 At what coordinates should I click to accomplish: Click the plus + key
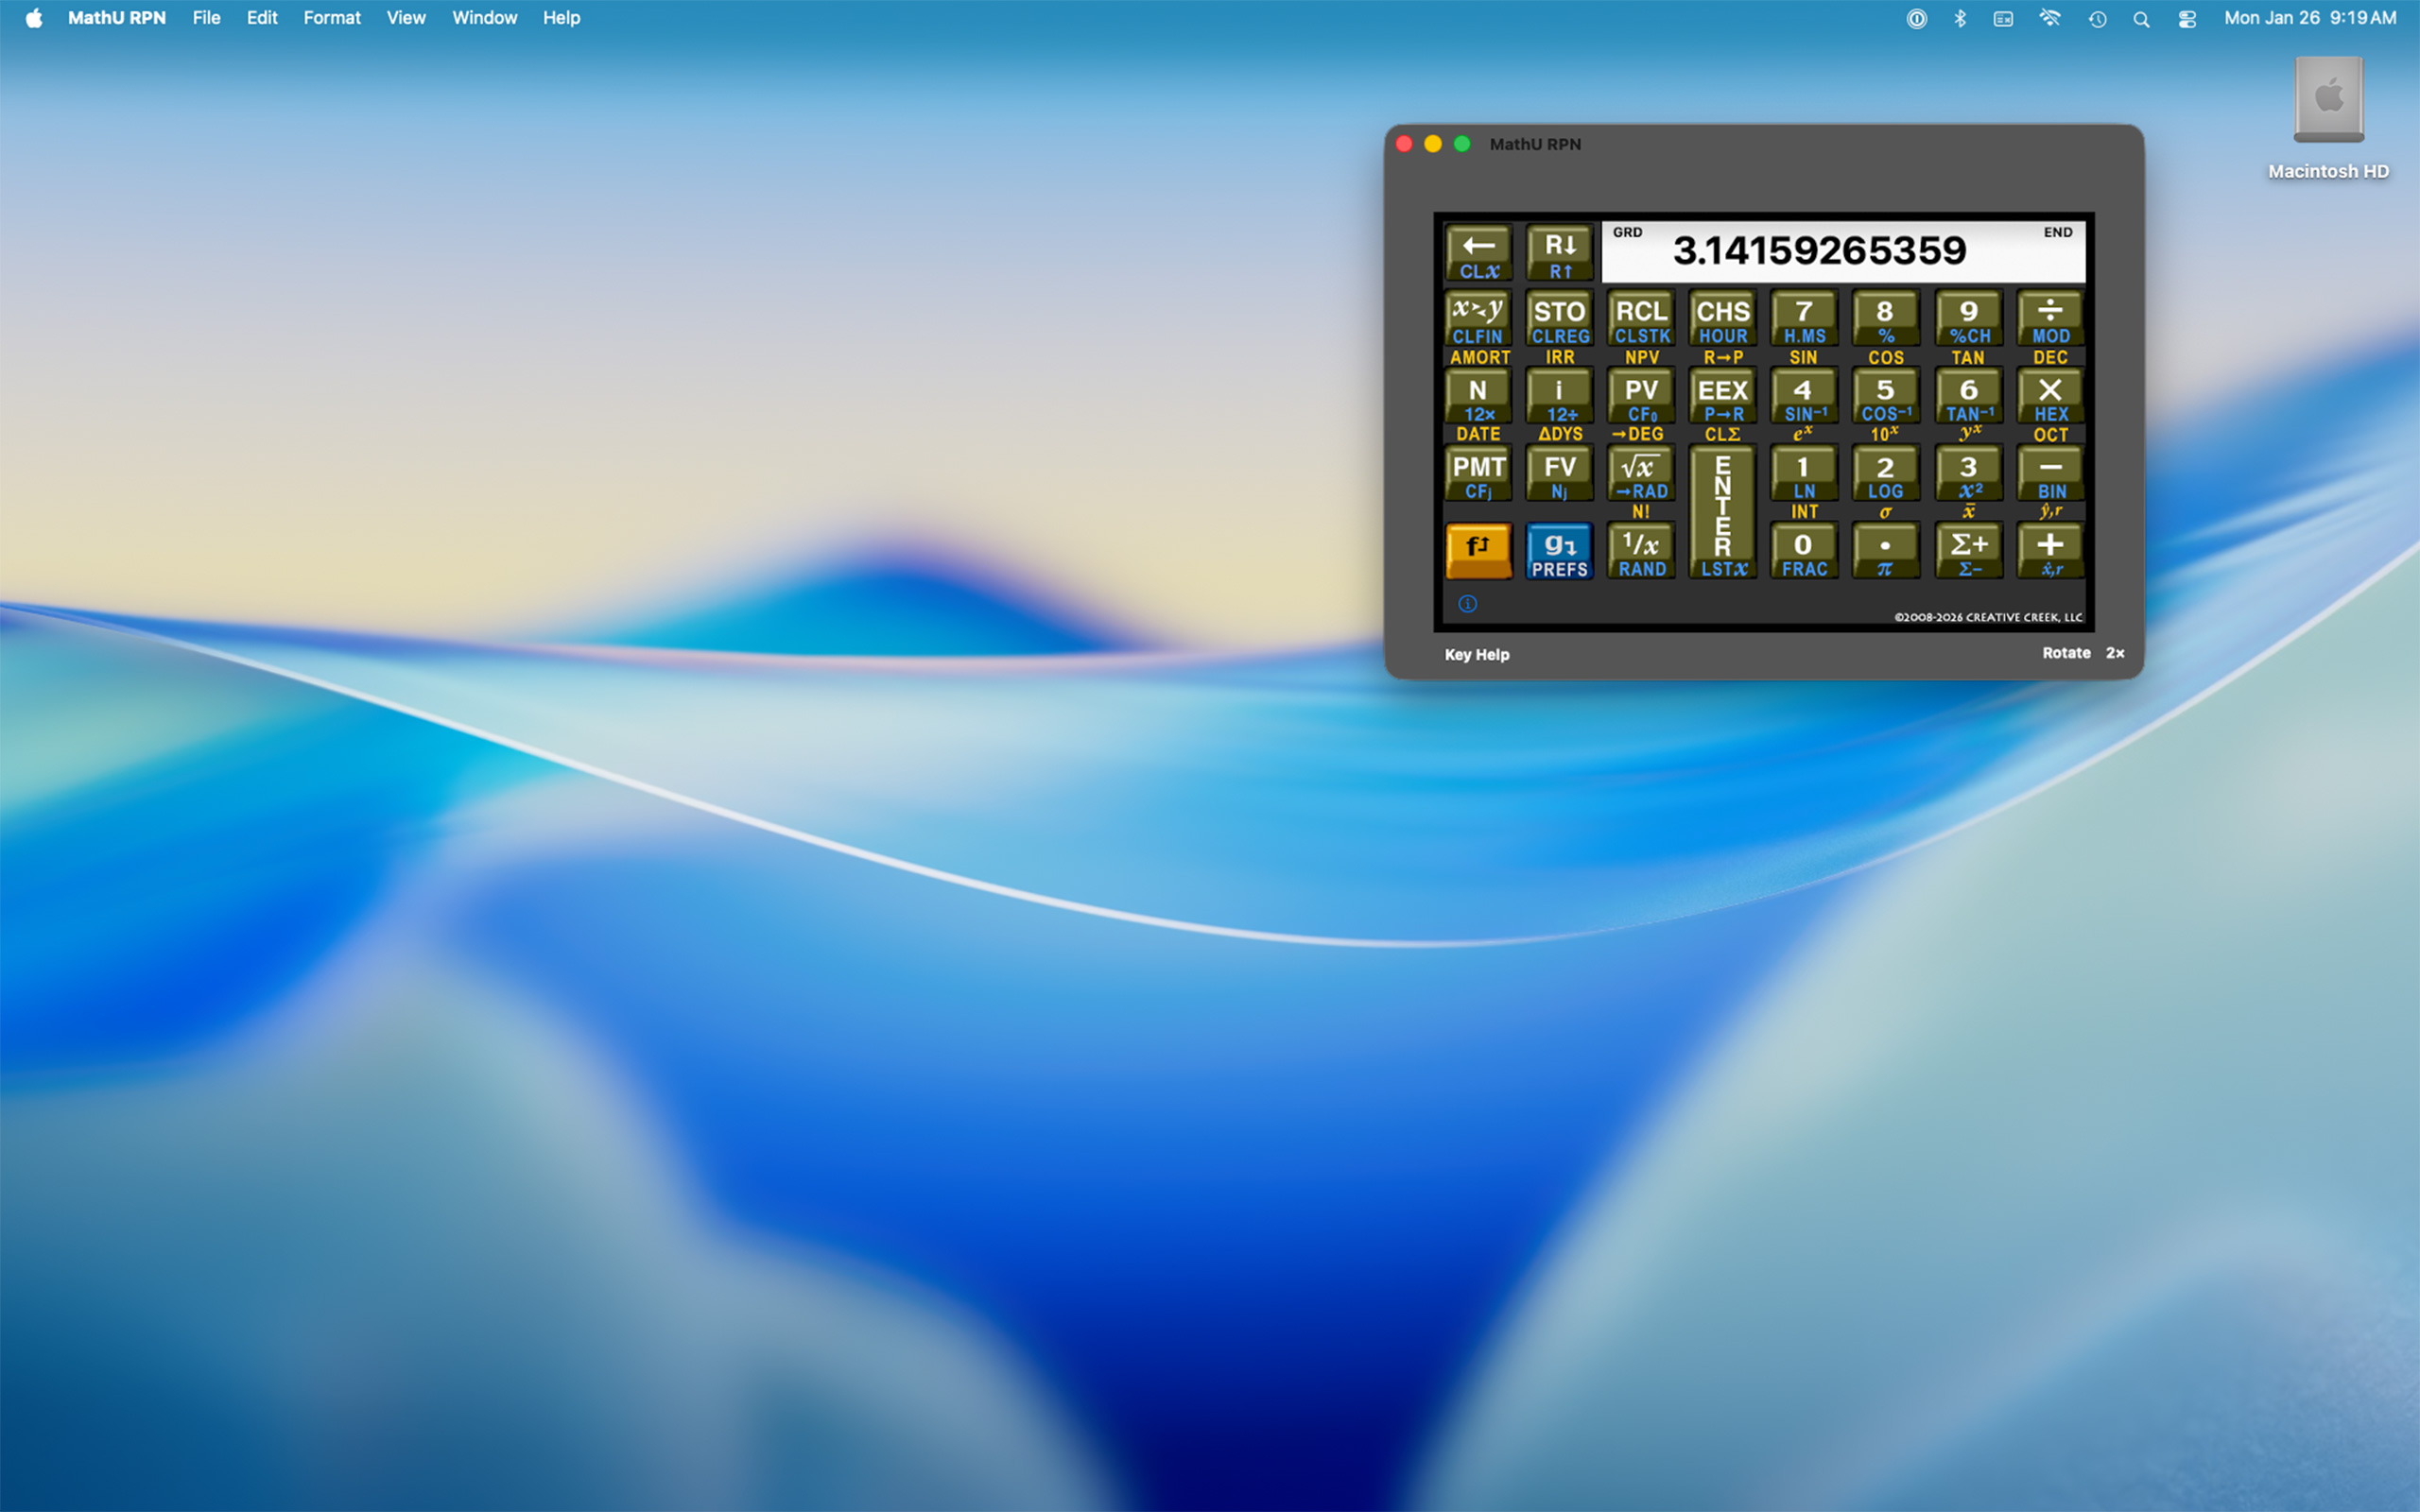pyautogui.click(x=2050, y=551)
